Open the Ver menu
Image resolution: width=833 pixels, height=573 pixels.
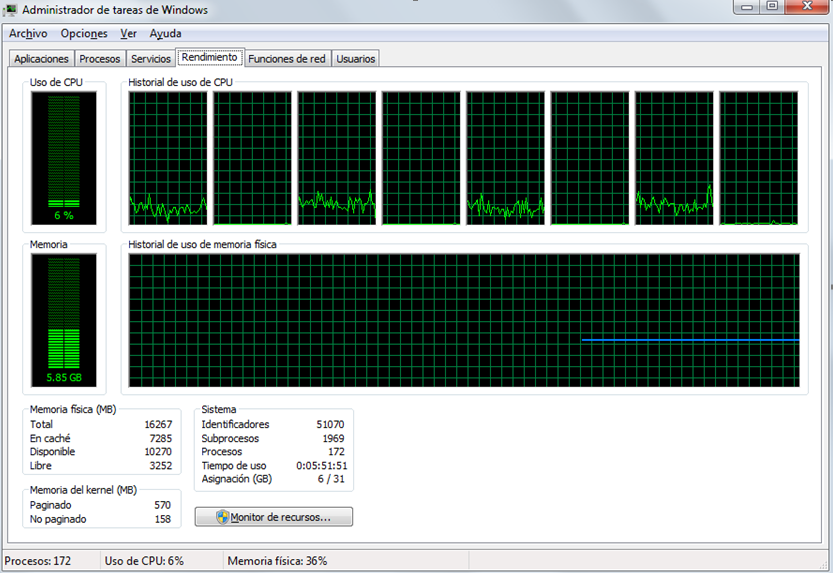point(129,33)
